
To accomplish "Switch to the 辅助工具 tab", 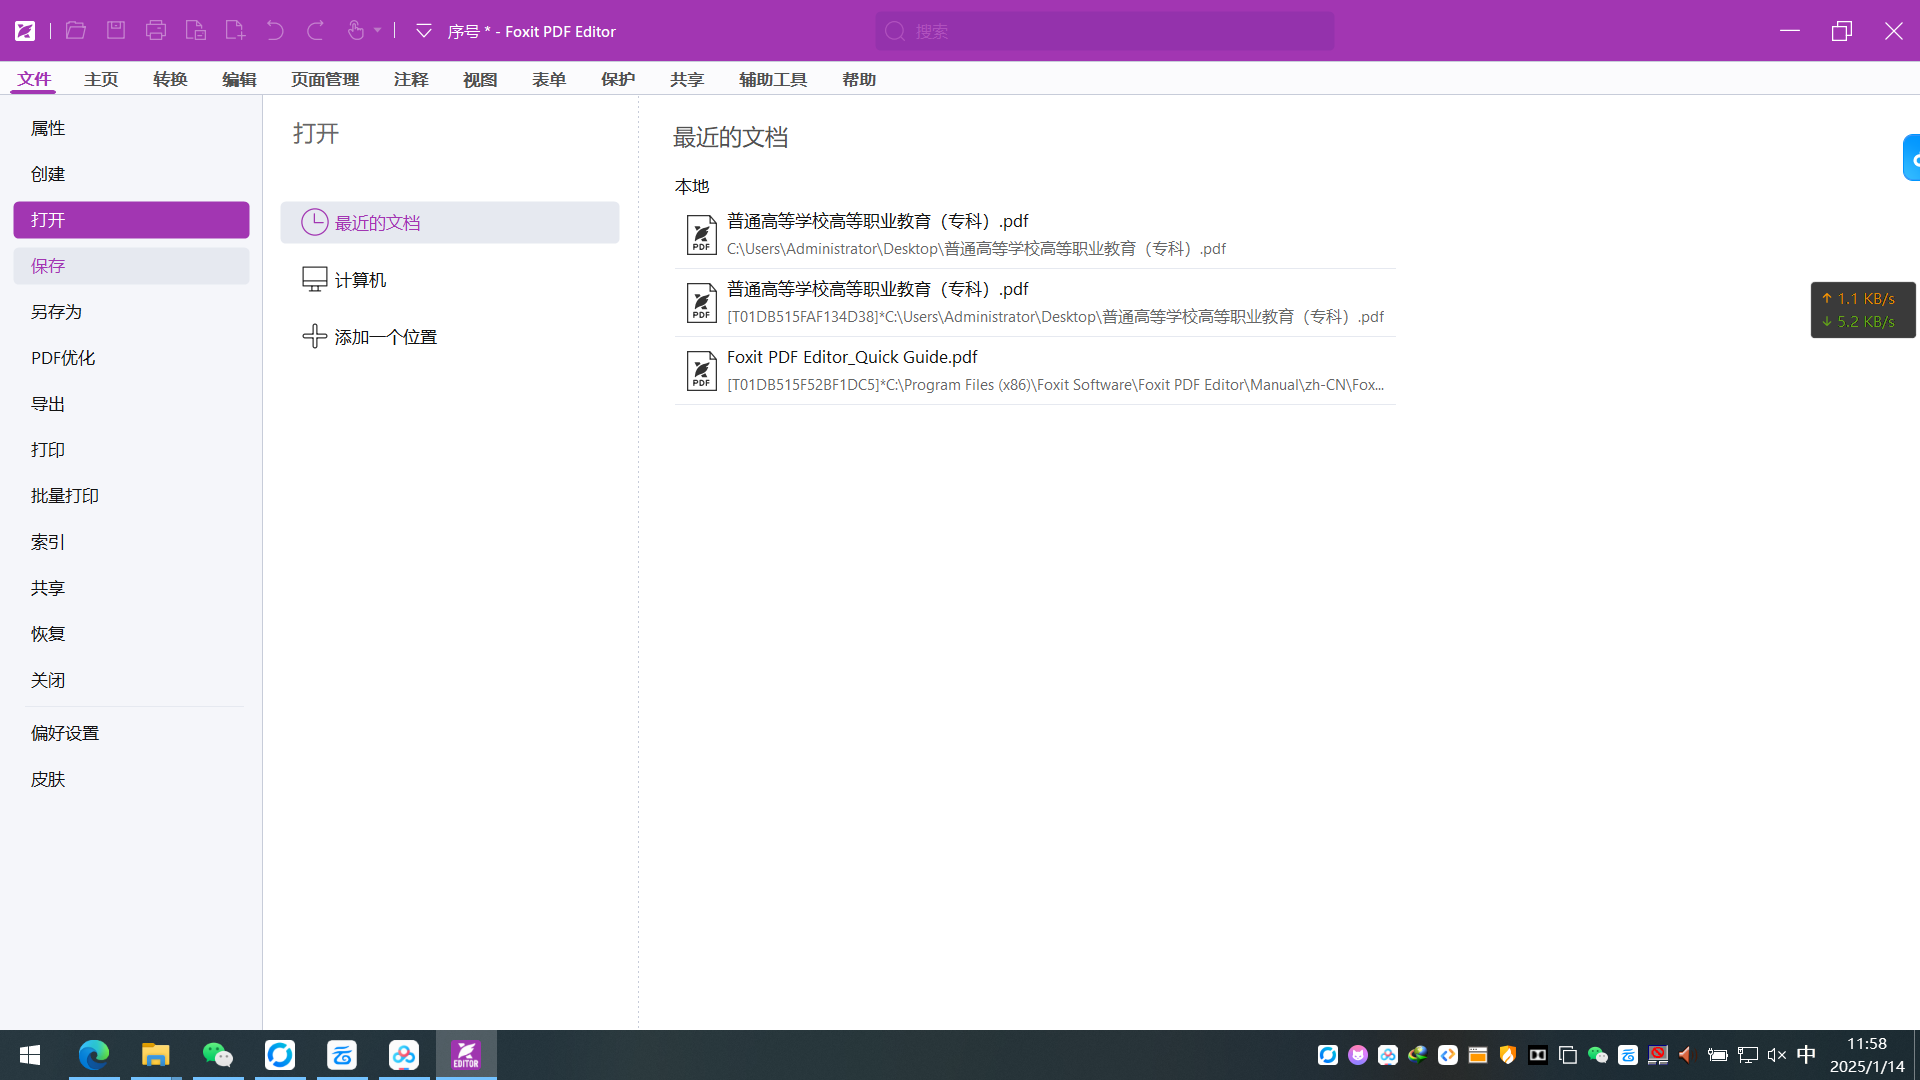I will point(773,79).
